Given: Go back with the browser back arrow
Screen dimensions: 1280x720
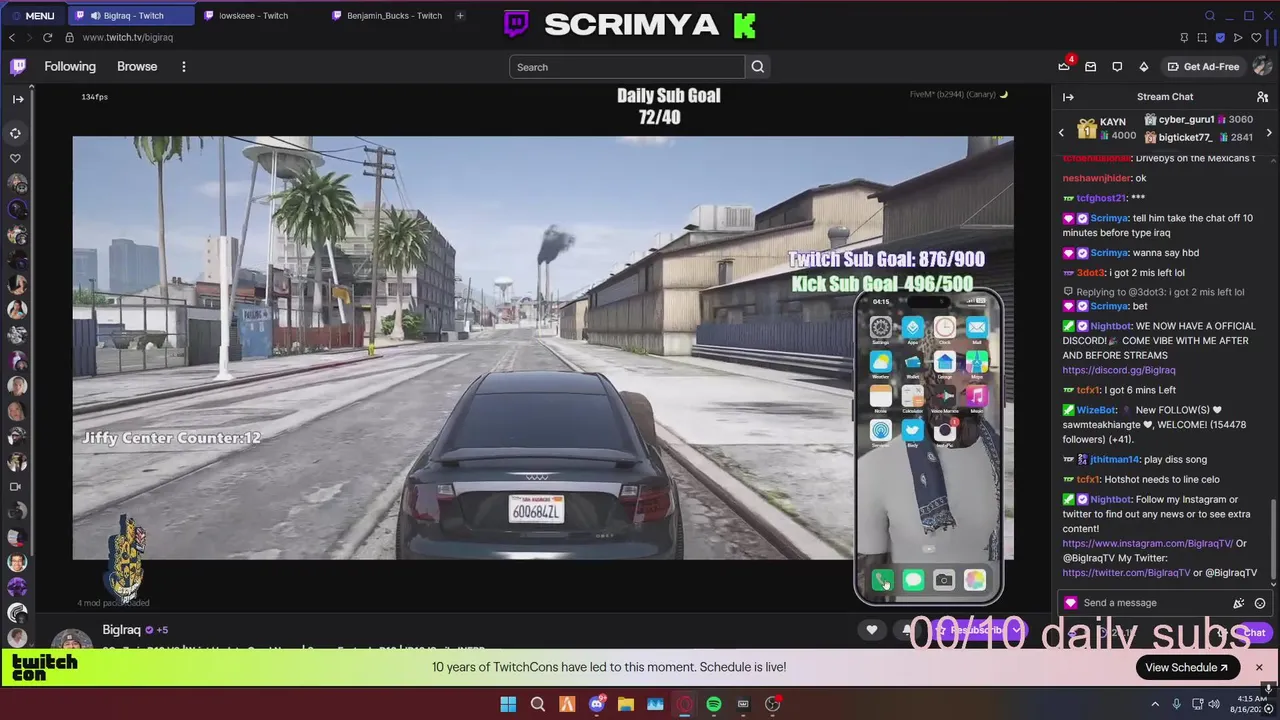Looking at the screenshot, I should (x=12, y=37).
